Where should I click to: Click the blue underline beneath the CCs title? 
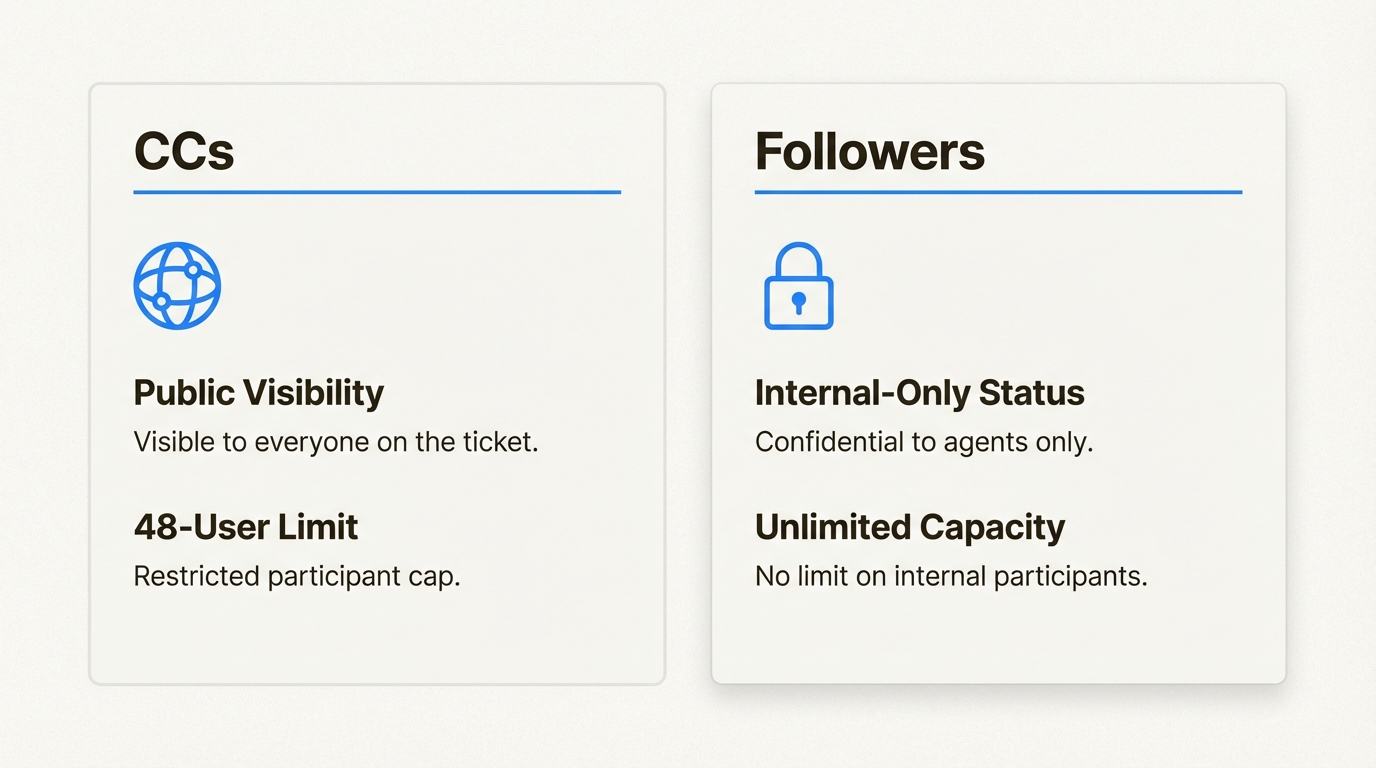tap(377, 192)
